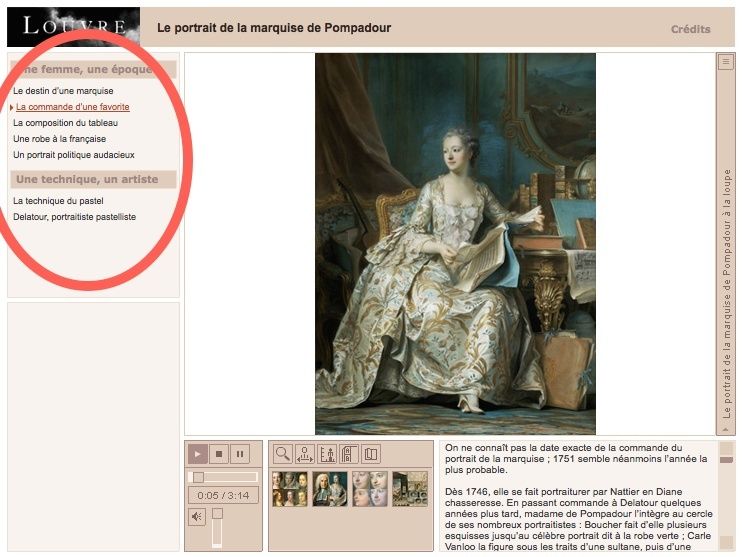Open the Crédits link
Viewport: 742px width, 557px height.
click(690, 29)
